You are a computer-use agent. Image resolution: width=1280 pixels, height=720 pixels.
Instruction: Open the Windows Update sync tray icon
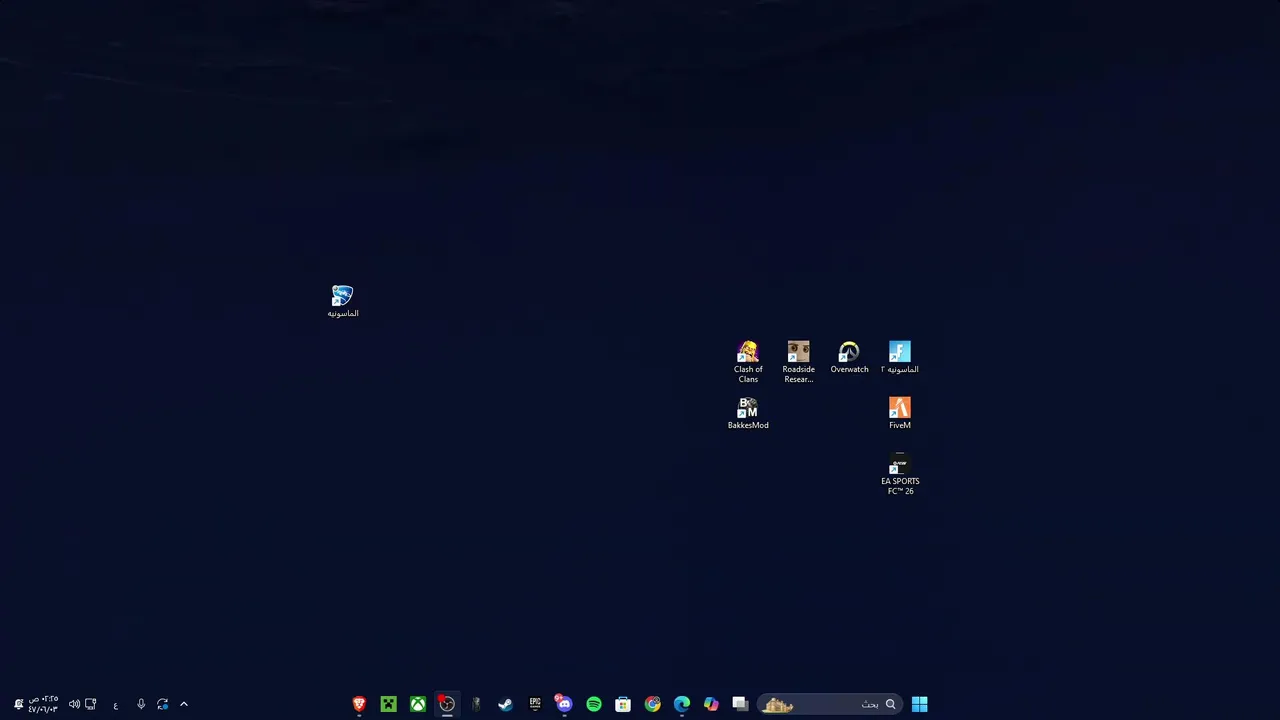(163, 704)
